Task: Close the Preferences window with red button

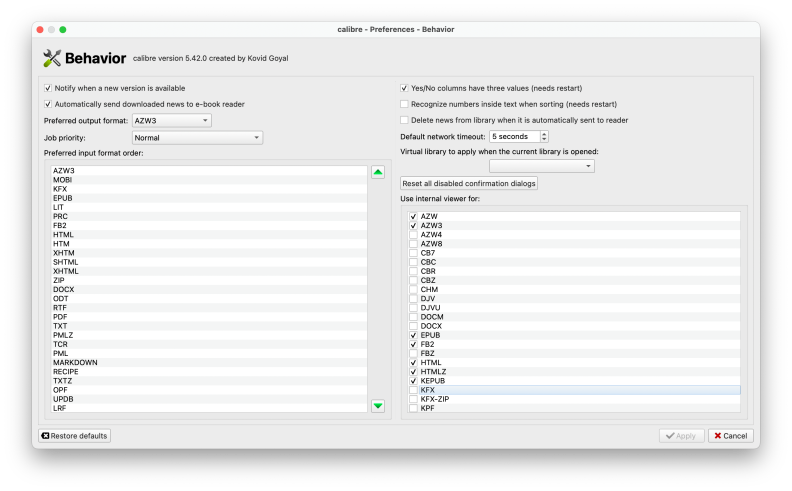Action: click(40, 30)
